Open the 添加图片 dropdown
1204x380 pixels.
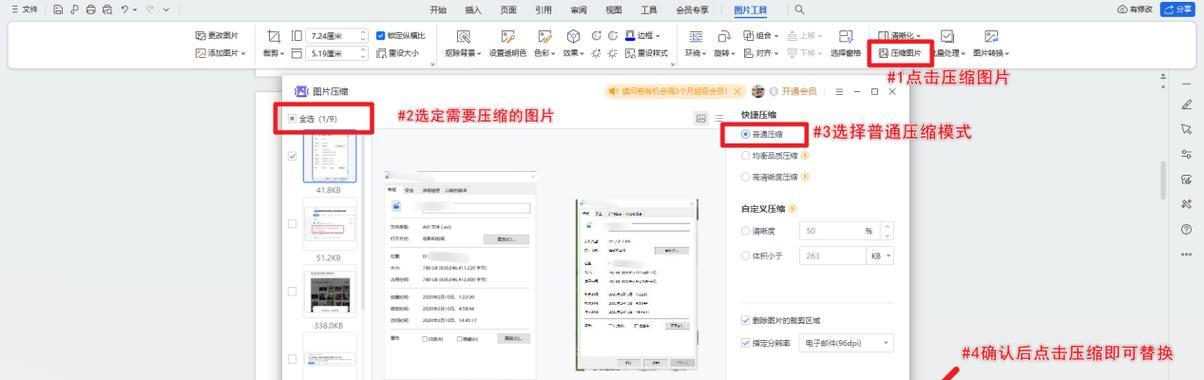tap(220, 53)
